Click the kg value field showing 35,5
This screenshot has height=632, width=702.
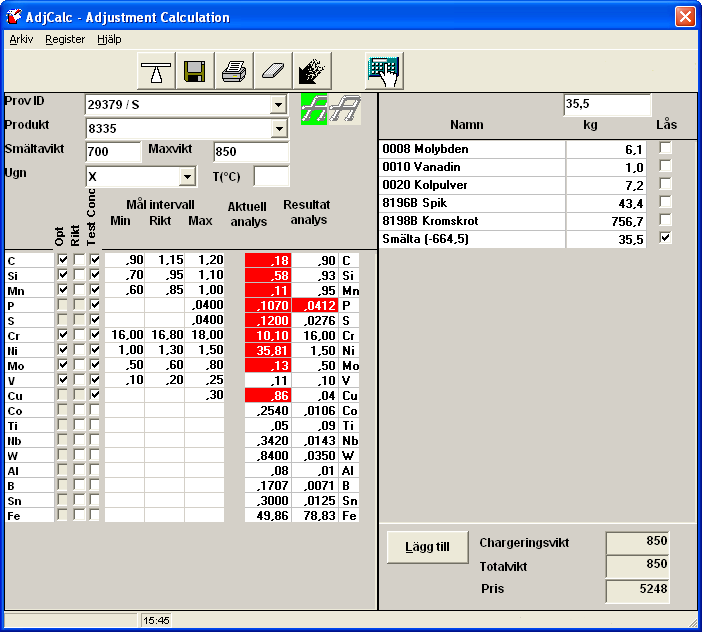pyautogui.click(x=607, y=104)
